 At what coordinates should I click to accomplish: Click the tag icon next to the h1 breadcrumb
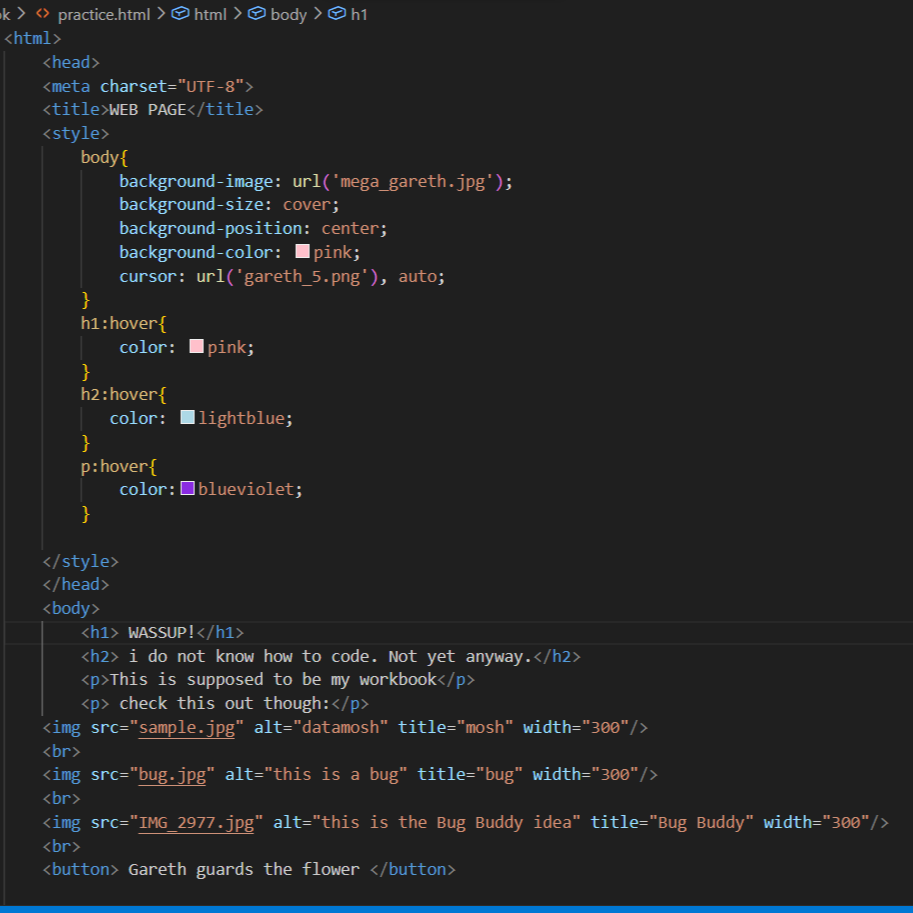[337, 15]
